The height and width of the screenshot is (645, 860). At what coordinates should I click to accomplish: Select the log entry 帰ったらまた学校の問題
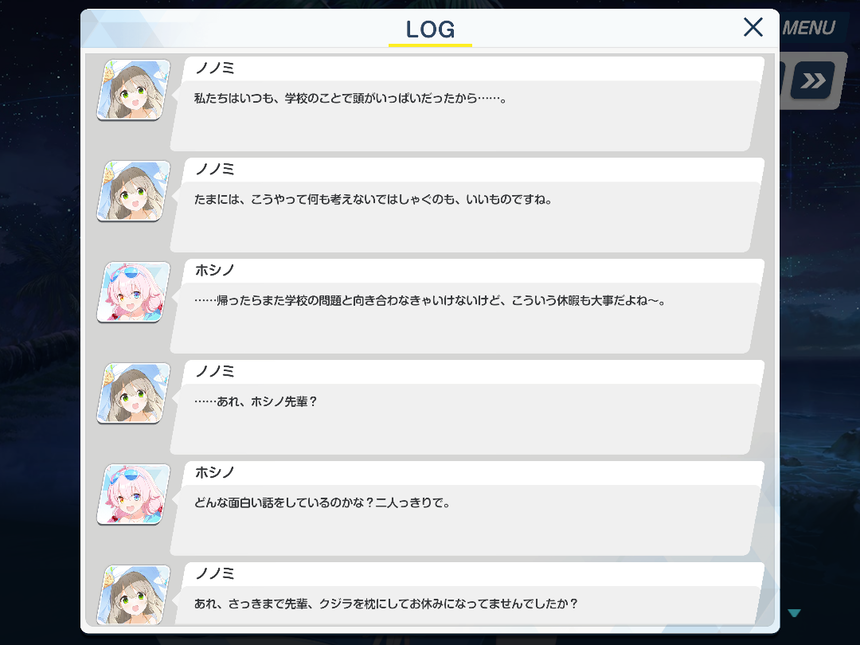467,306
